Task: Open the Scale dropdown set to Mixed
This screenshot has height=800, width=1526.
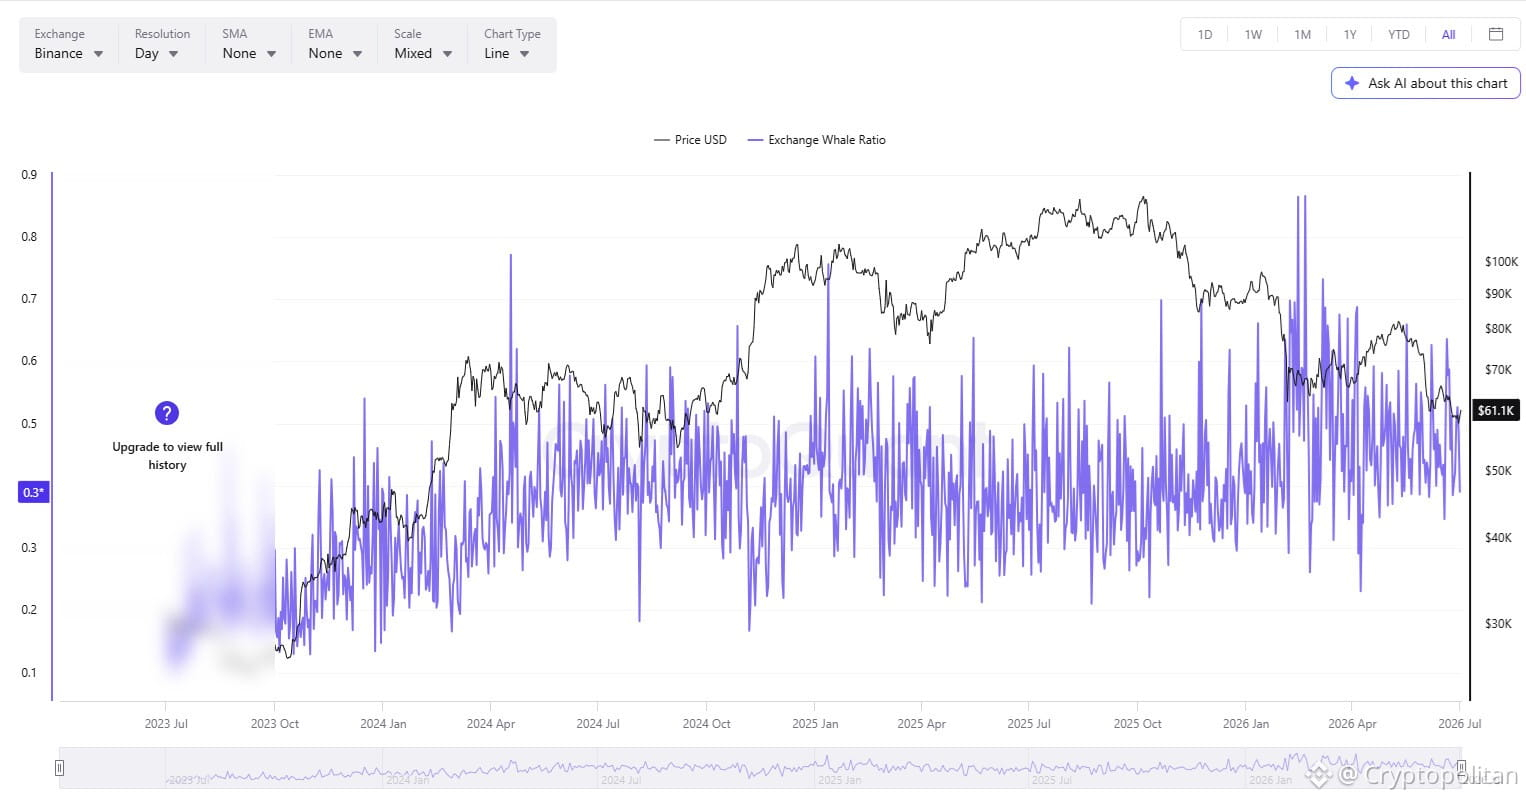Action: pyautogui.click(x=423, y=44)
